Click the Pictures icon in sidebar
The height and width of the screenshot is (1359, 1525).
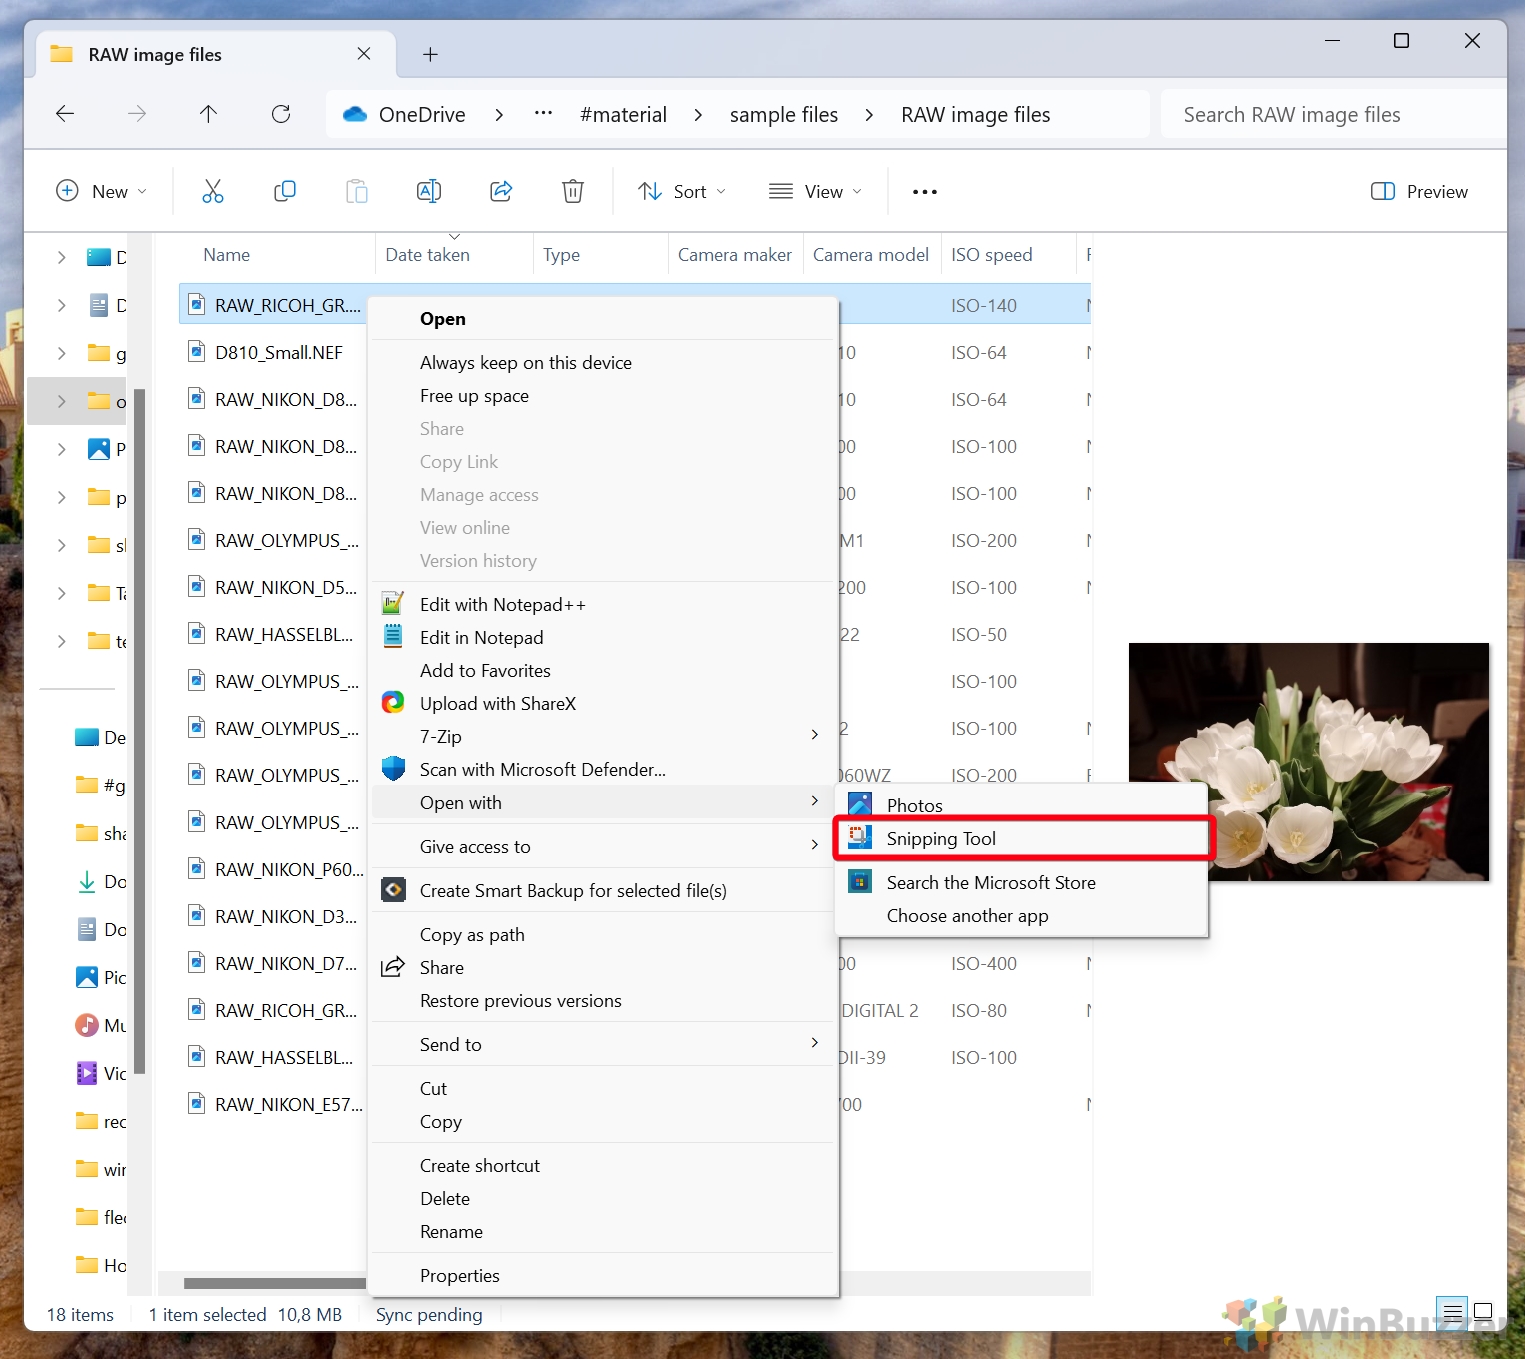coord(87,977)
